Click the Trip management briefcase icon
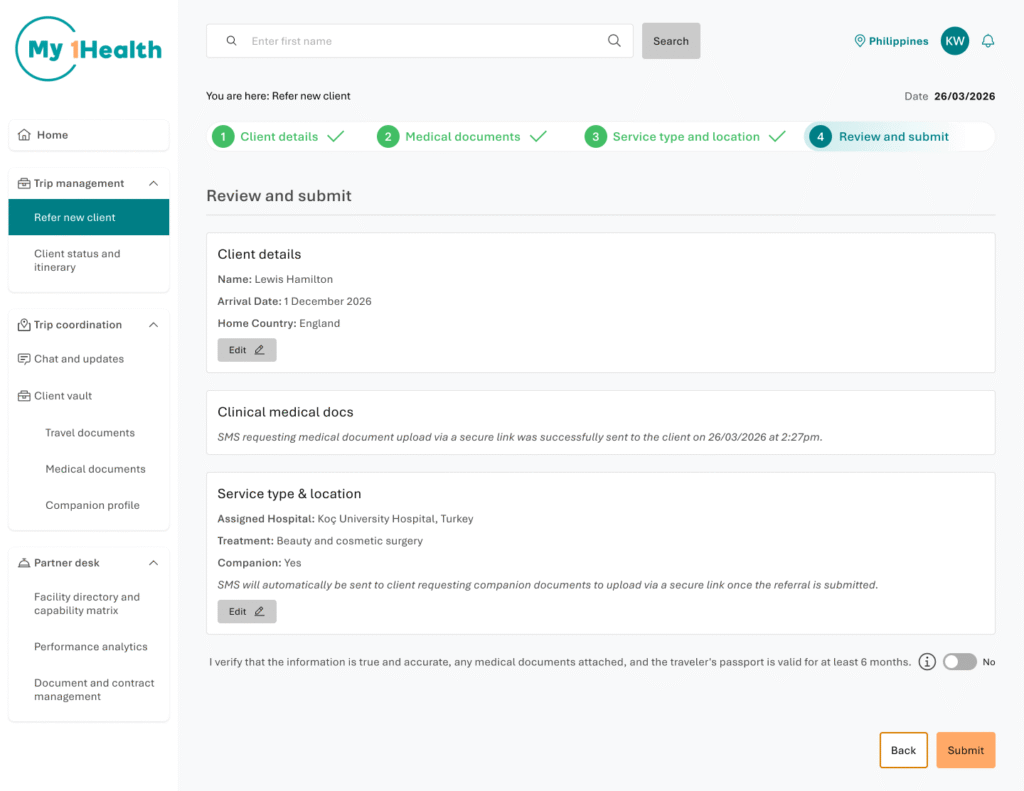This screenshot has height=791, width=1024. pos(24,184)
